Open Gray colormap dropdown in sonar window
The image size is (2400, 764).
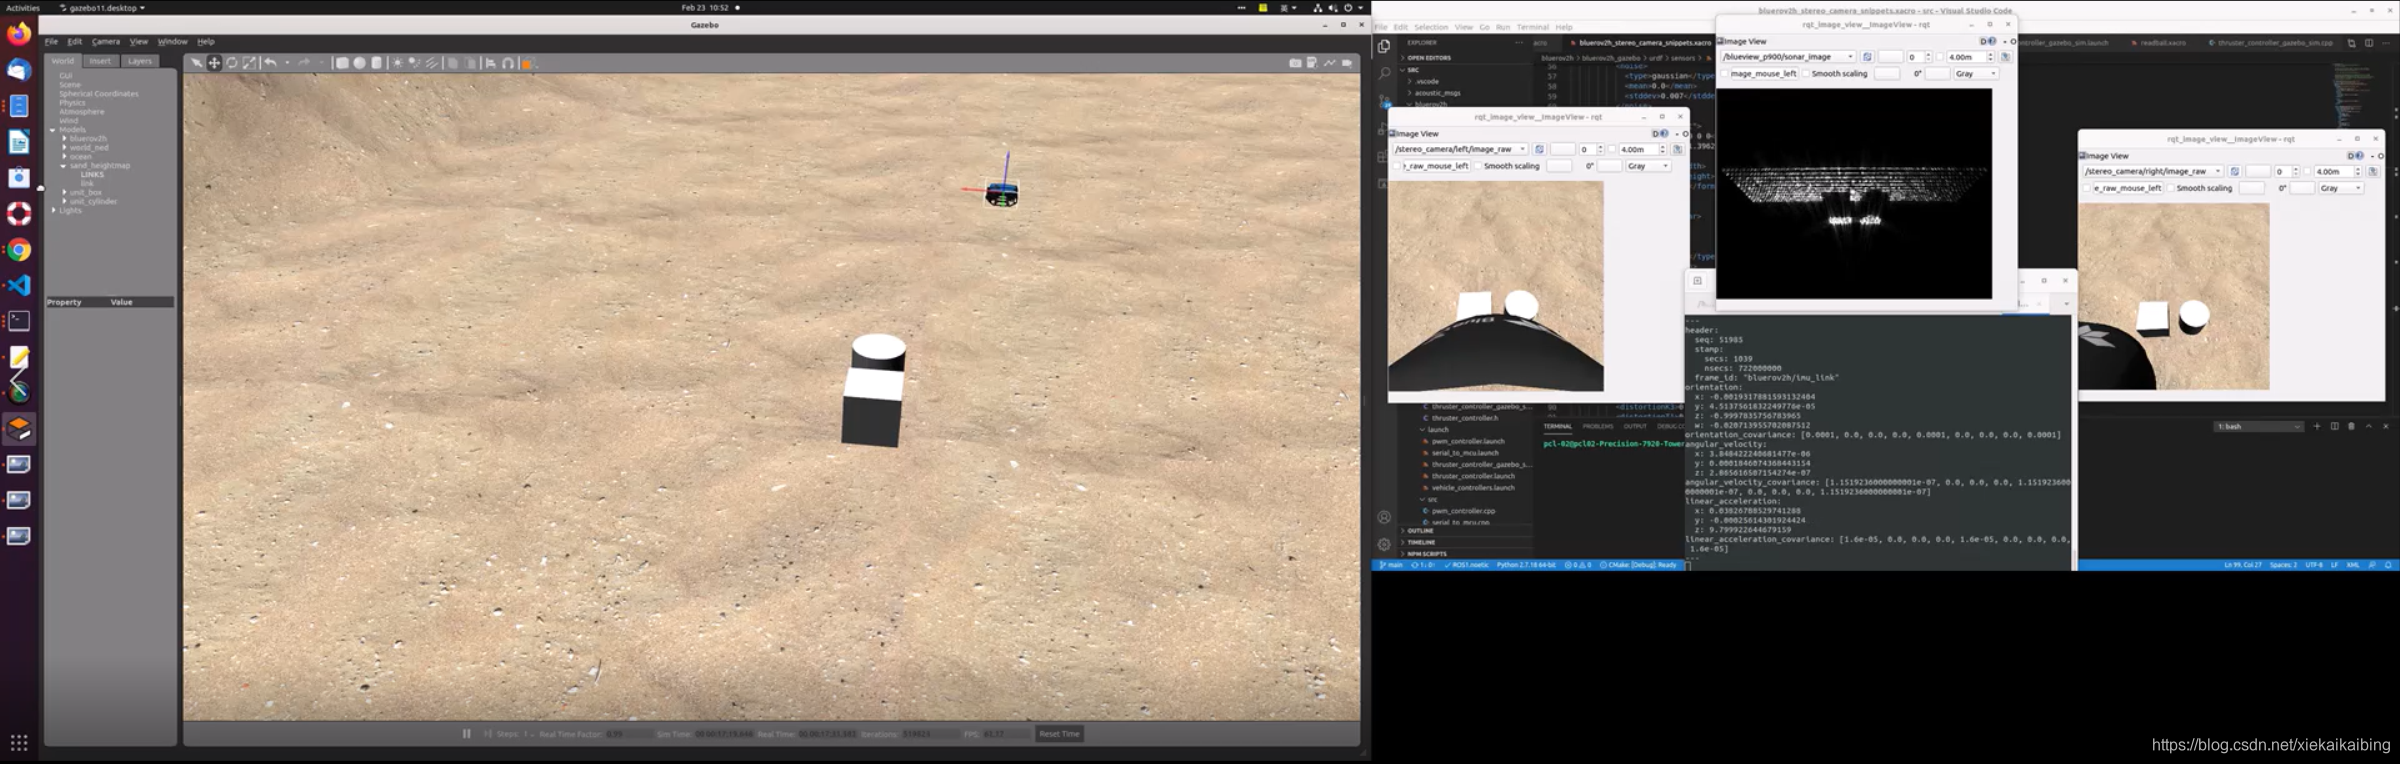pos(1975,74)
